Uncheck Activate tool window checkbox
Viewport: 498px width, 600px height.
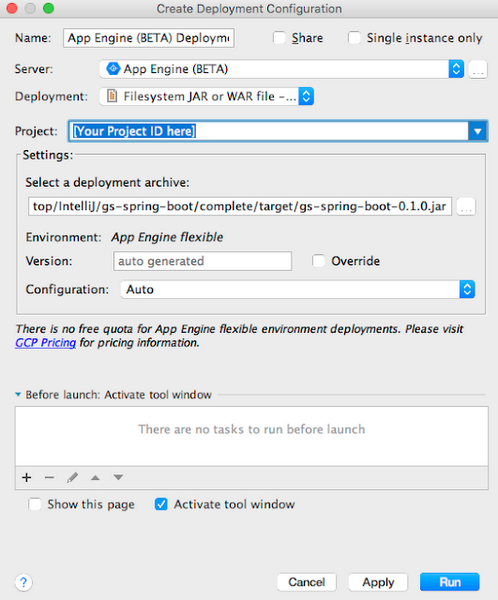[x=161, y=504]
